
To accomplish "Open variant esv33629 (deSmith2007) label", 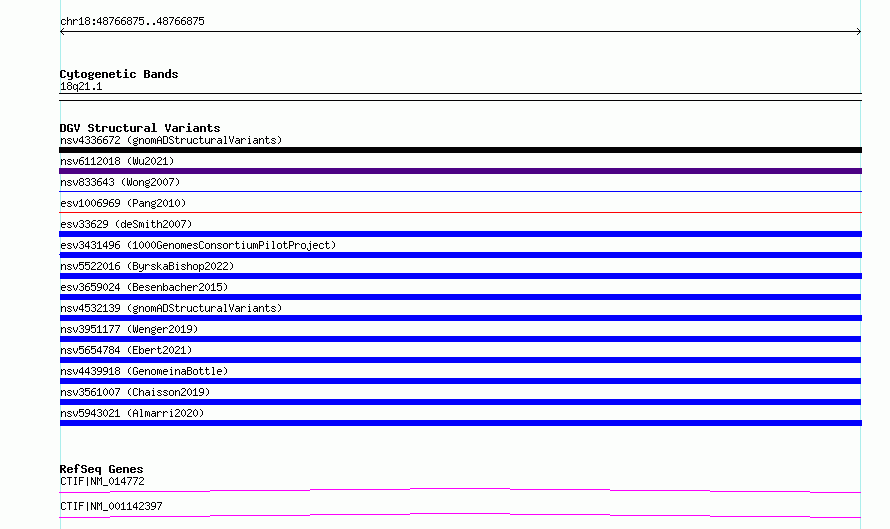I will coord(126,224).
